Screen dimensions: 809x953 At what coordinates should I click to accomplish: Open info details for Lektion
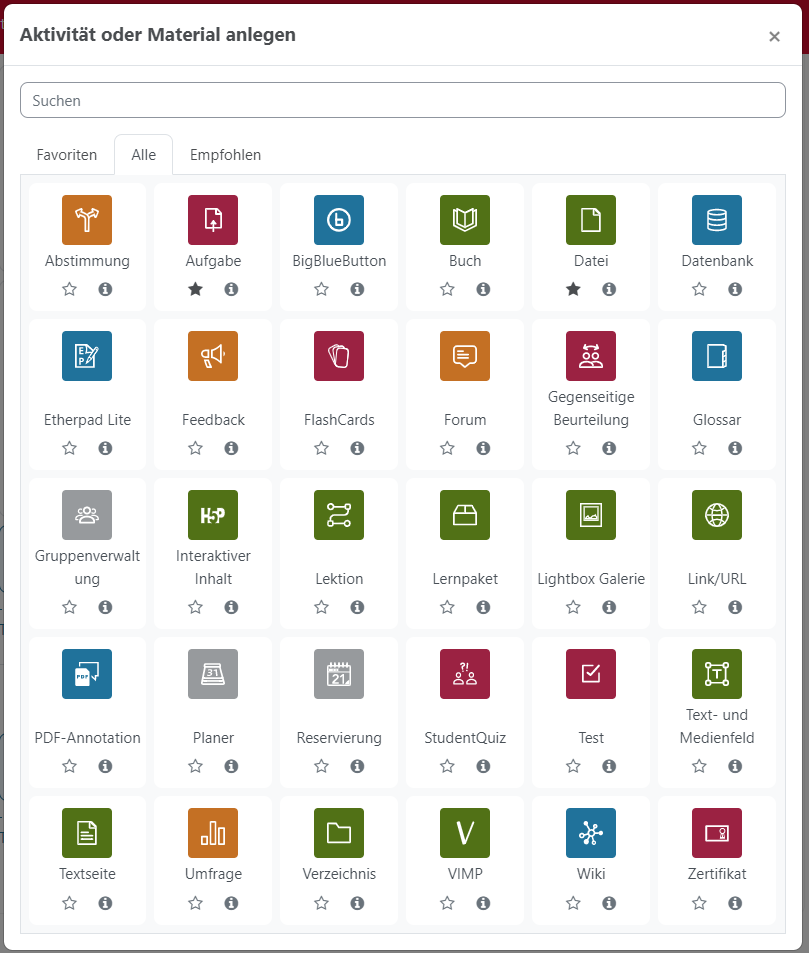tap(357, 607)
